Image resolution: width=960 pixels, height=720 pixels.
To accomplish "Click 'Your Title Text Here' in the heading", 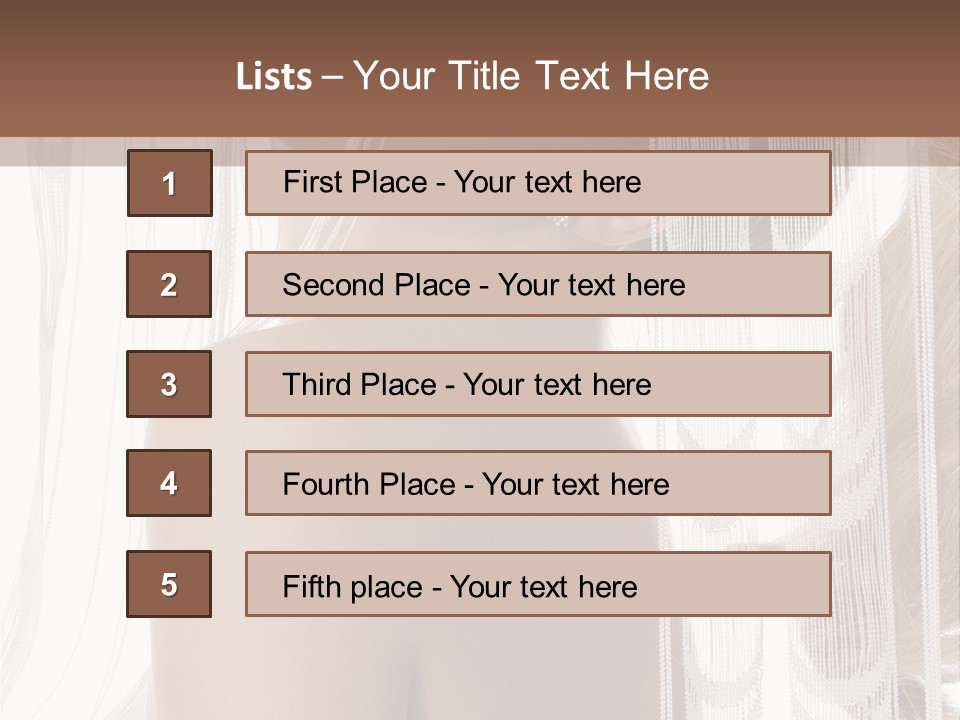I will point(531,77).
